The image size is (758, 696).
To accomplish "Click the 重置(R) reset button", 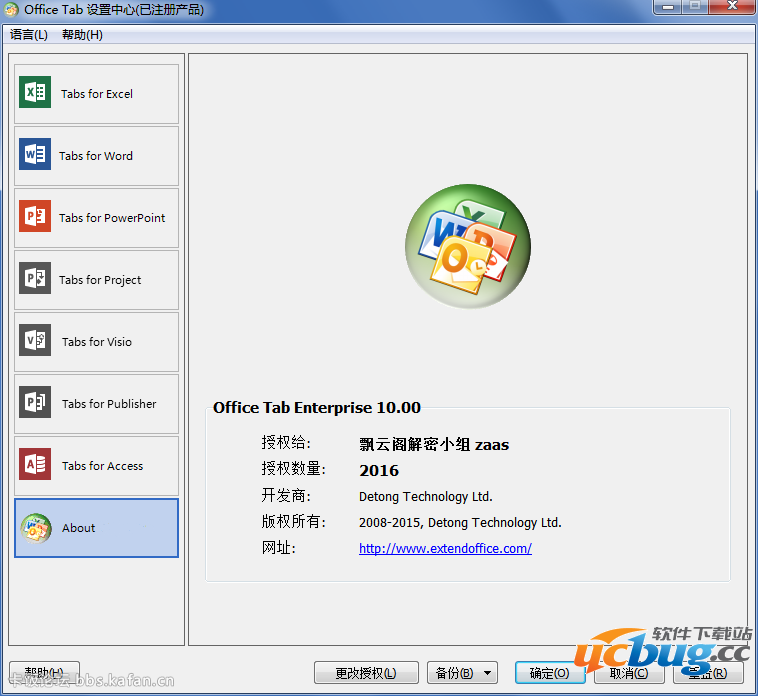I will 708,673.
